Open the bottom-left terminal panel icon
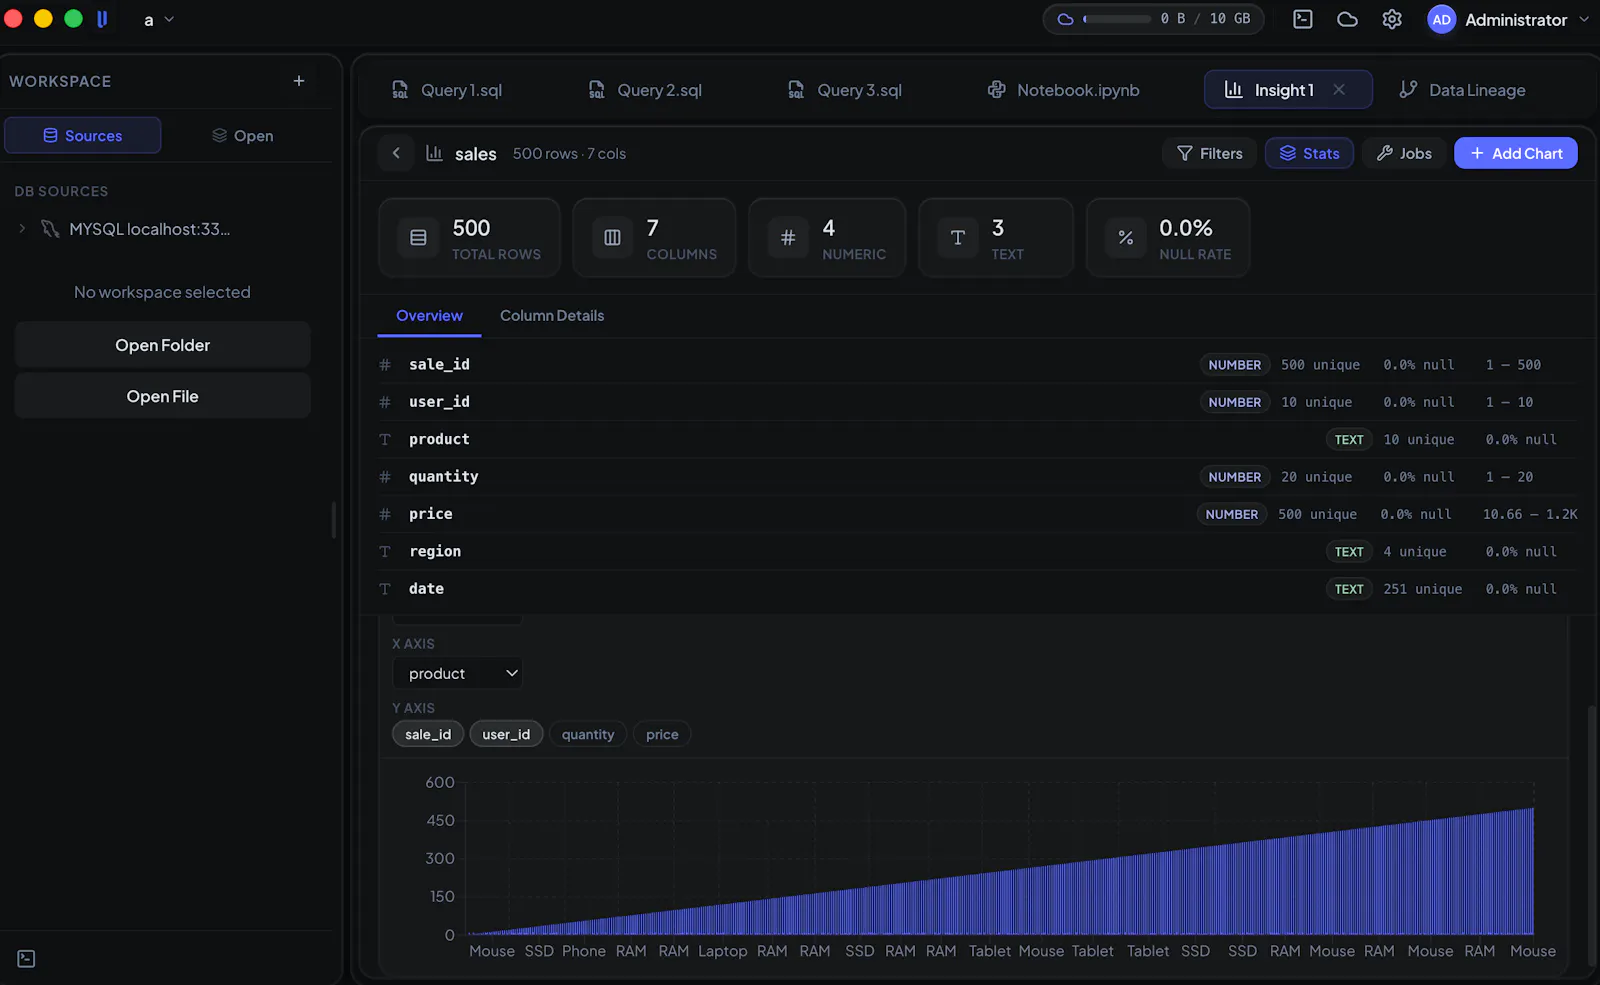The image size is (1600, 985). 27,959
